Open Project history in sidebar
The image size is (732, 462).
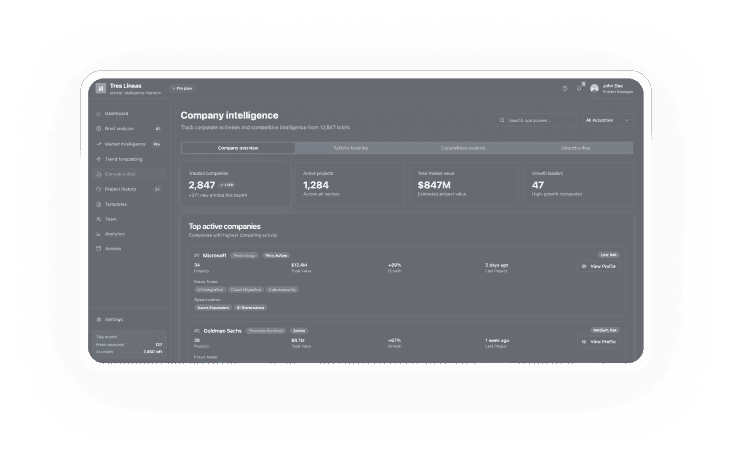pyautogui.click(x=129, y=189)
